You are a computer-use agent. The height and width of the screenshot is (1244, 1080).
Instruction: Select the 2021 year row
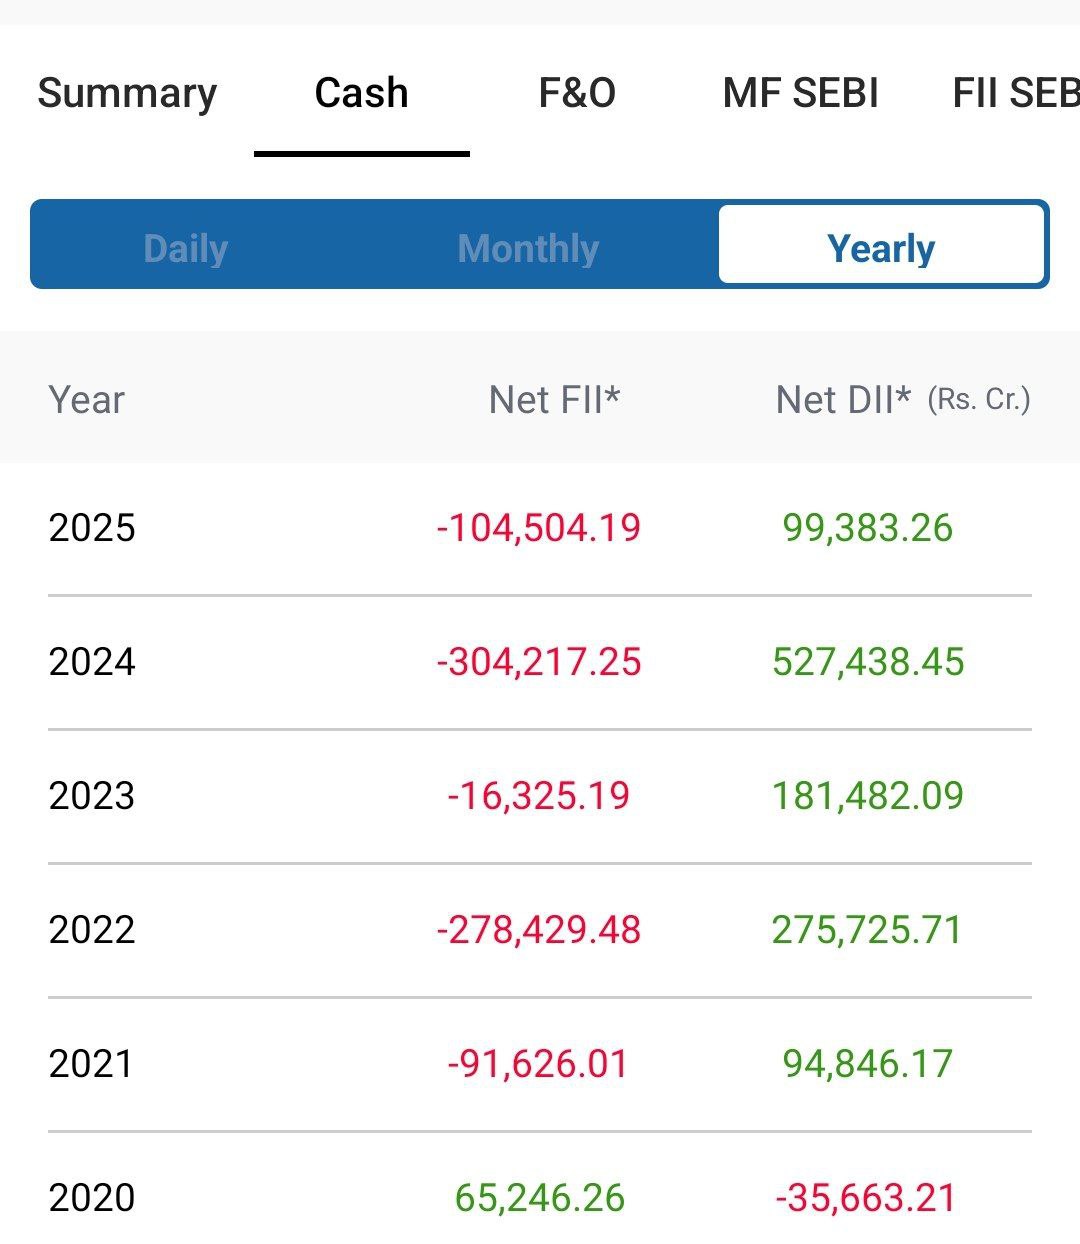pyautogui.click(x=92, y=1064)
